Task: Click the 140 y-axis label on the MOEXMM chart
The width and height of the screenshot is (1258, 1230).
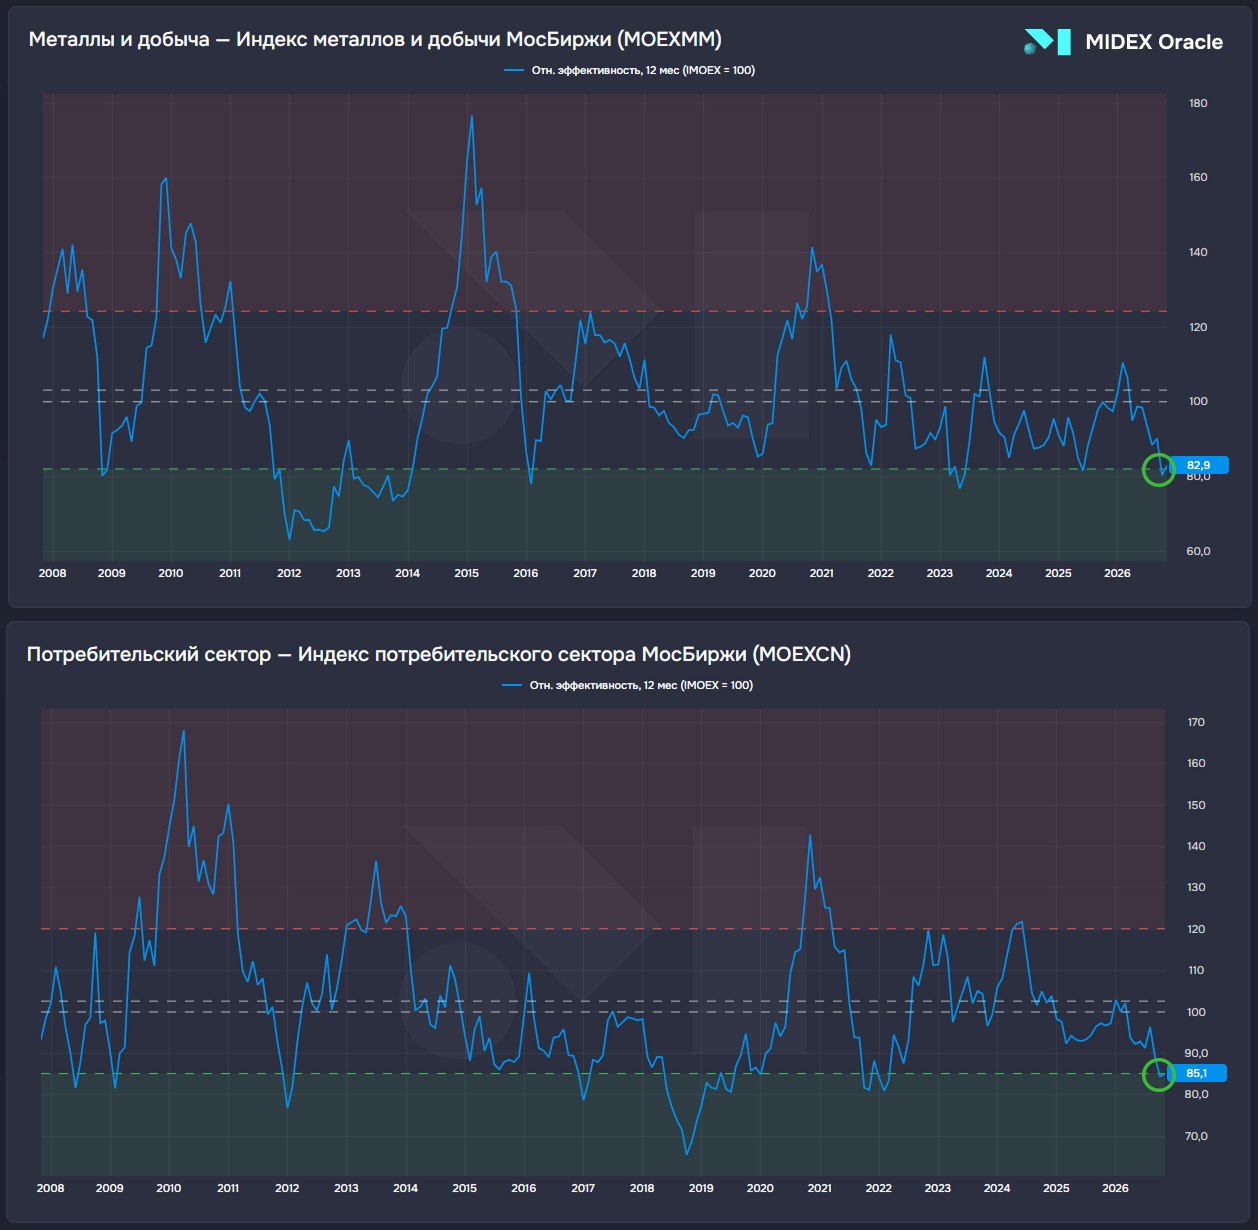Action: [x=1198, y=252]
